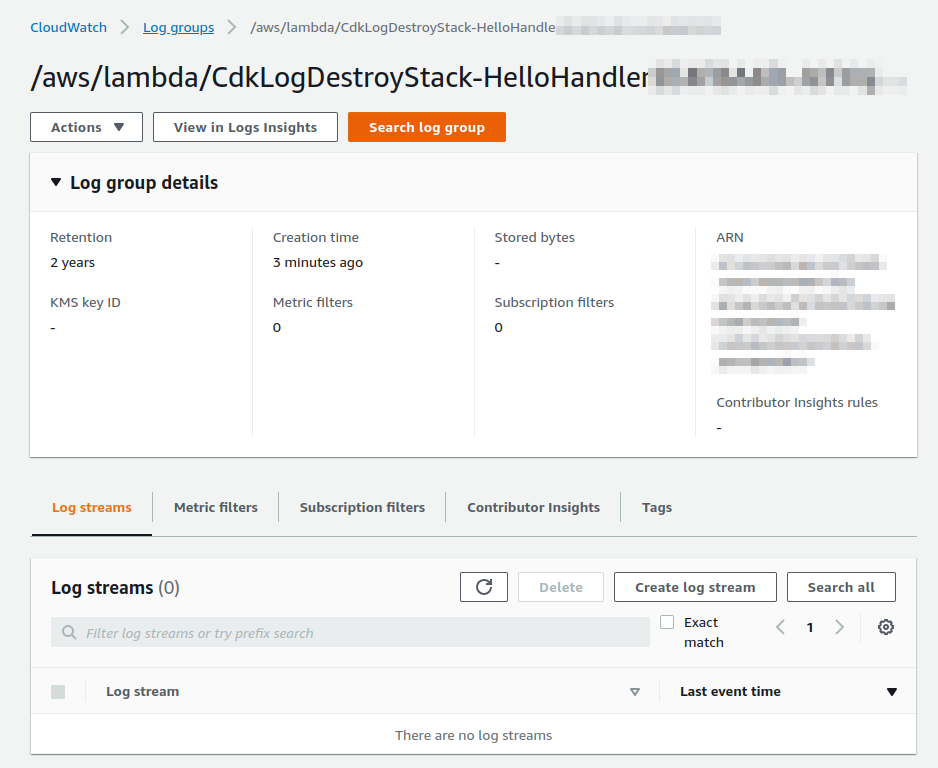938x768 pixels.
Task: Select the Contributor Insights tab
Action: click(x=533, y=507)
